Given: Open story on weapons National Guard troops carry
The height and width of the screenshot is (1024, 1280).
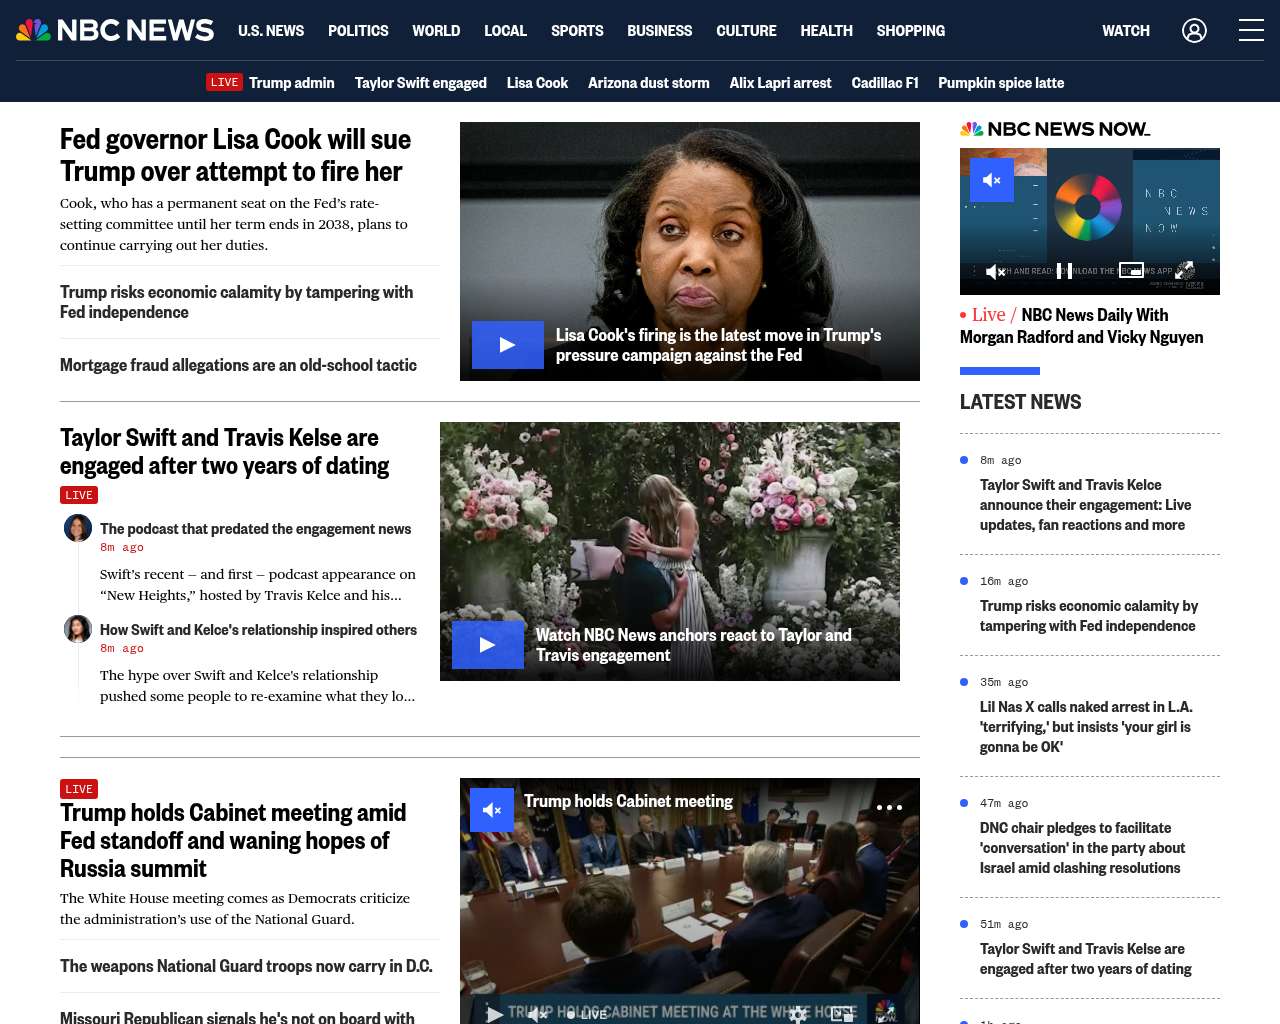Looking at the screenshot, I should (x=246, y=966).
